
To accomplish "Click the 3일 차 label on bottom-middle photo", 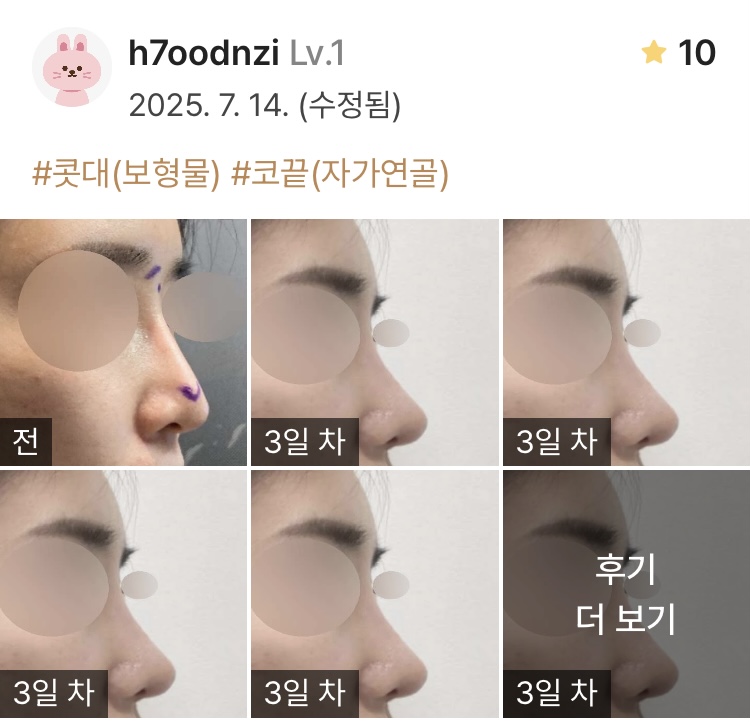I will [305, 693].
